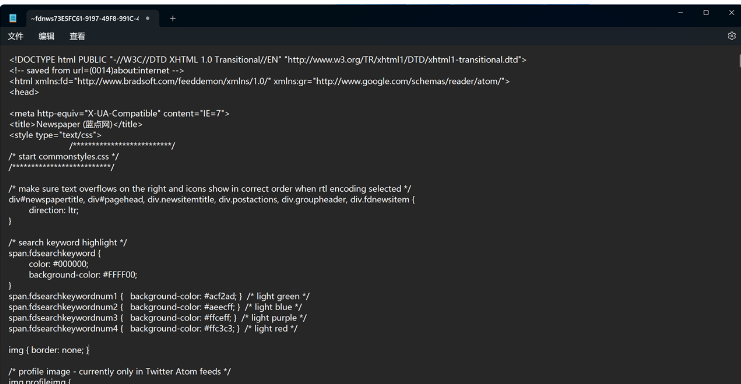Viewport: 741px width, 384px height.
Task: Open the 文件 menu
Action: coord(15,36)
